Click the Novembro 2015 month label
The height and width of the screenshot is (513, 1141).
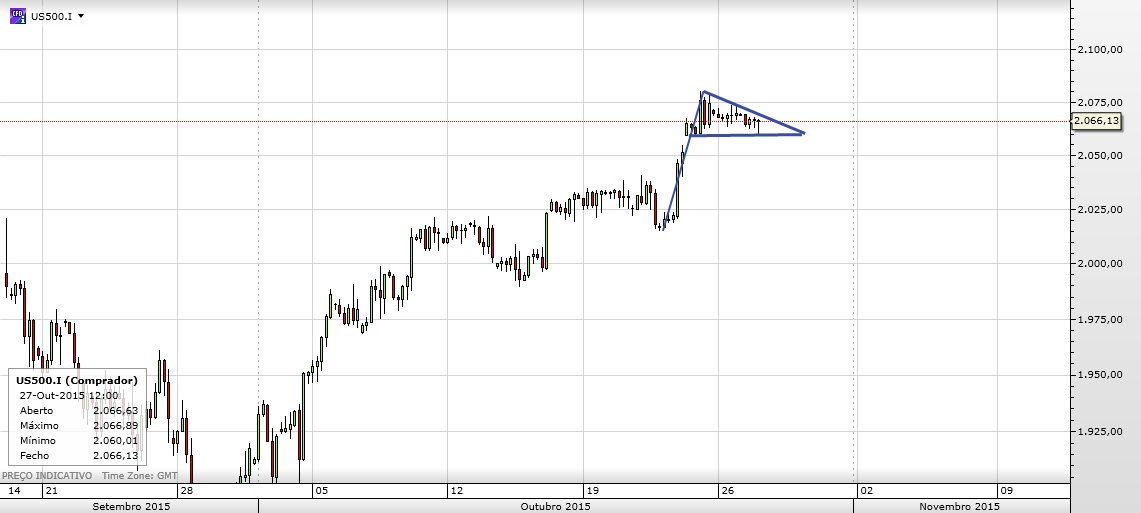[959, 506]
